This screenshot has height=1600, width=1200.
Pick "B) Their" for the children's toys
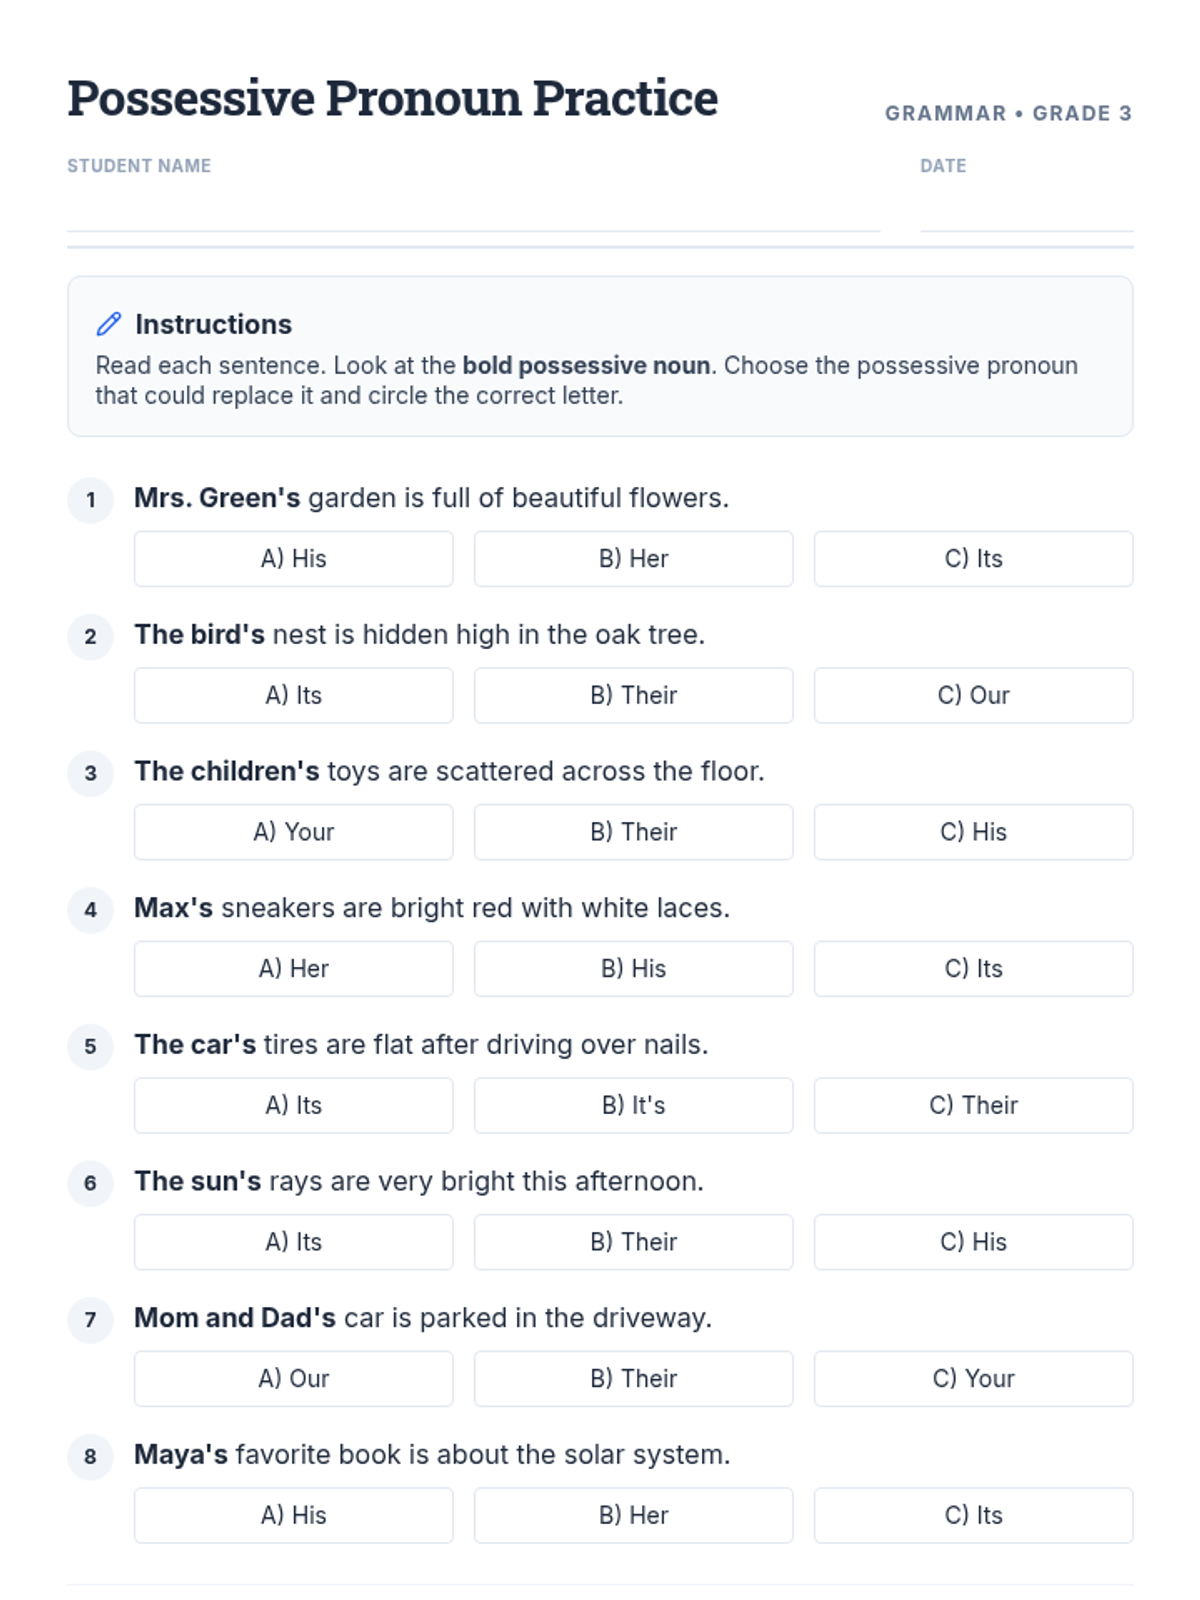tap(633, 832)
